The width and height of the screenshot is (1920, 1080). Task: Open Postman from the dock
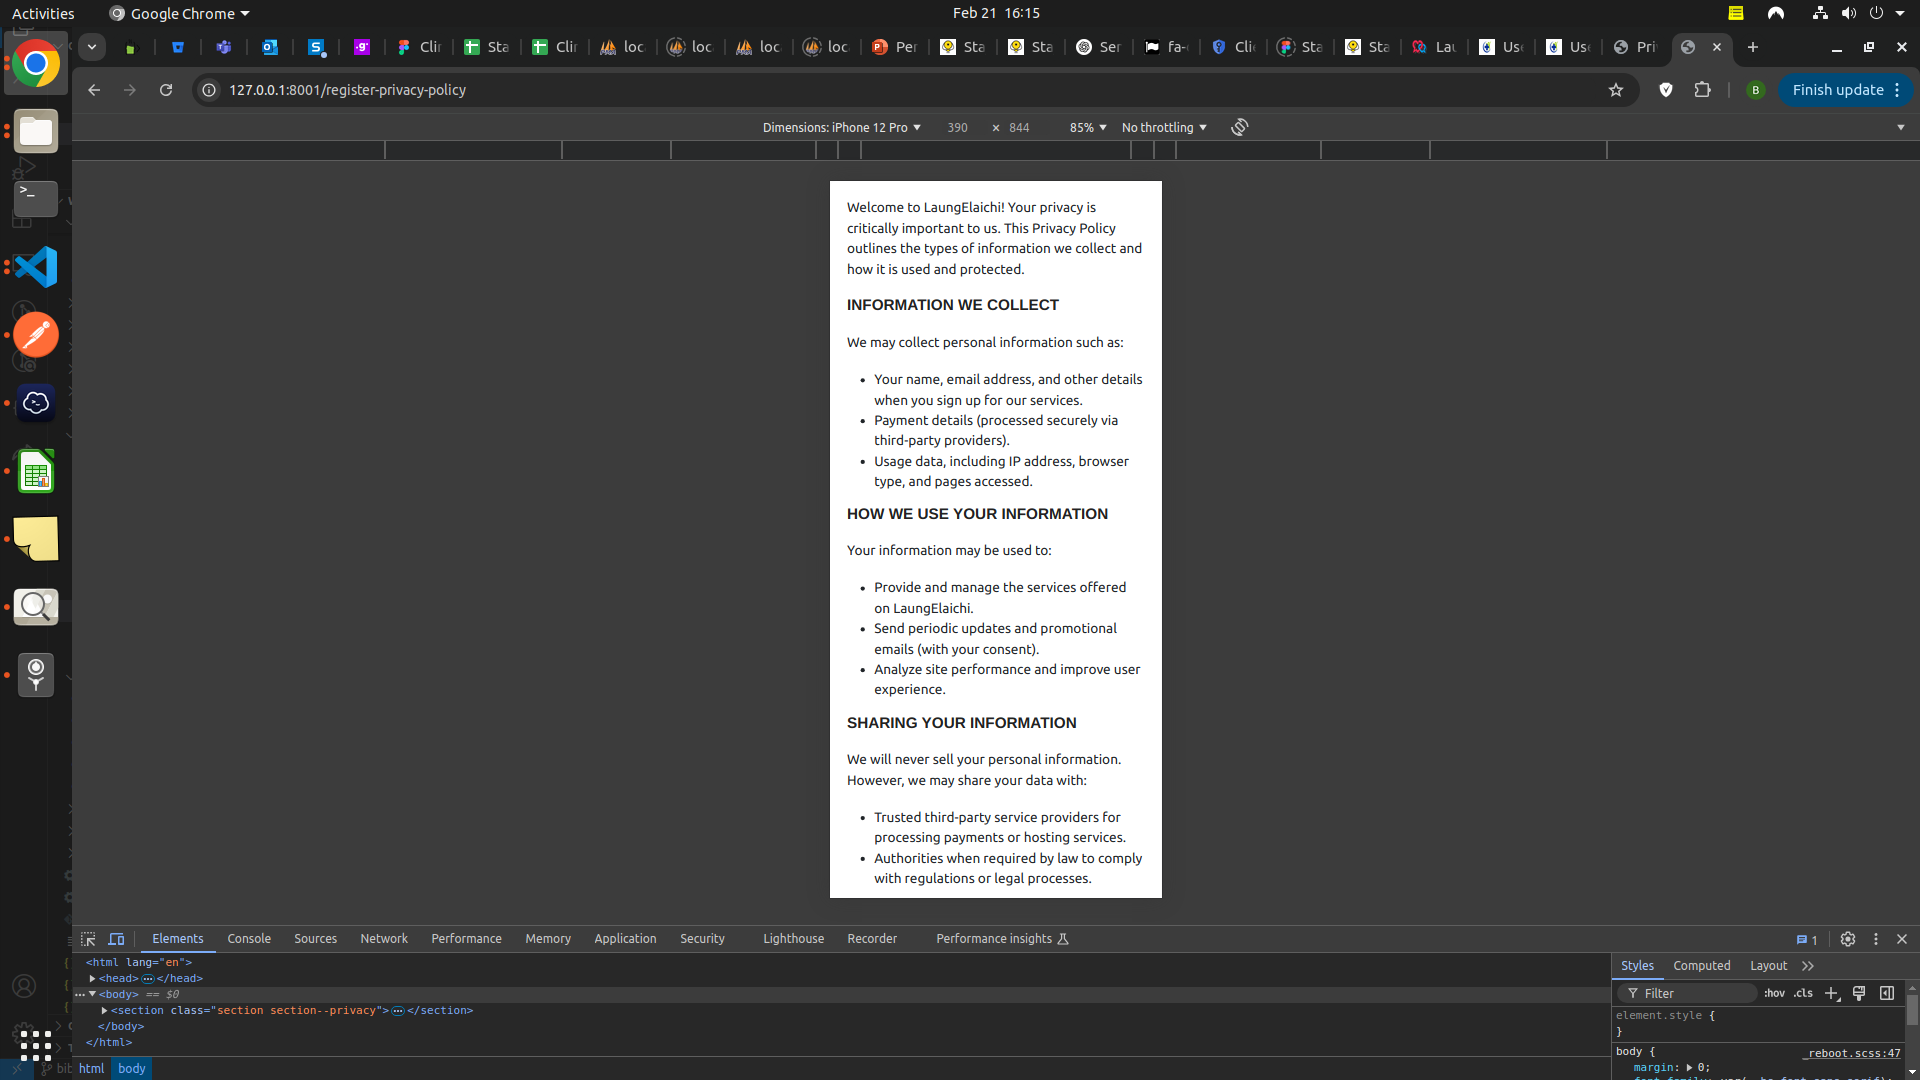pos(36,335)
